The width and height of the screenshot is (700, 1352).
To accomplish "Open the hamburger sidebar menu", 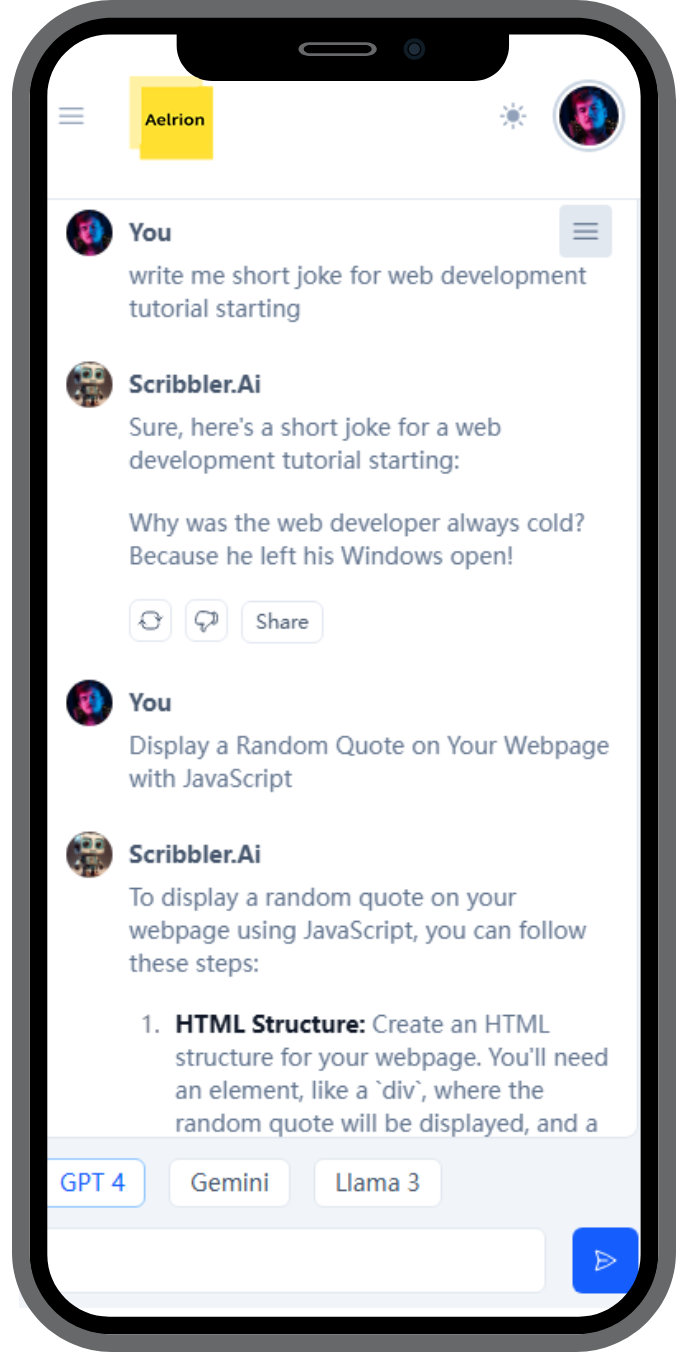I will [x=71, y=116].
